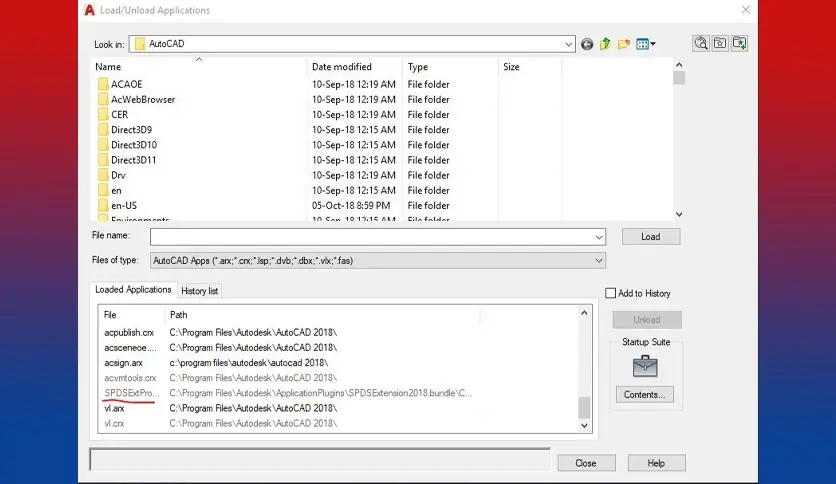Expand the File name dropdown arrow
The width and height of the screenshot is (836, 484).
click(599, 237)
